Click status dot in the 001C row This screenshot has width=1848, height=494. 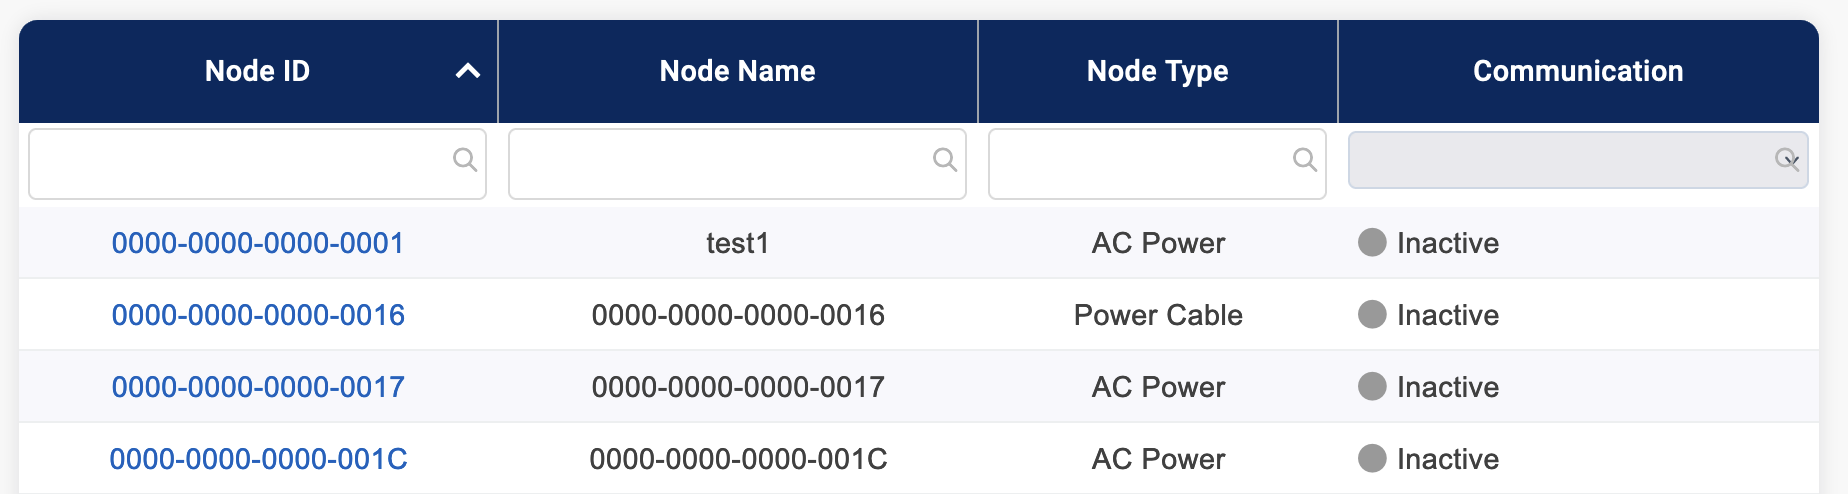(x=1372, y=458)
